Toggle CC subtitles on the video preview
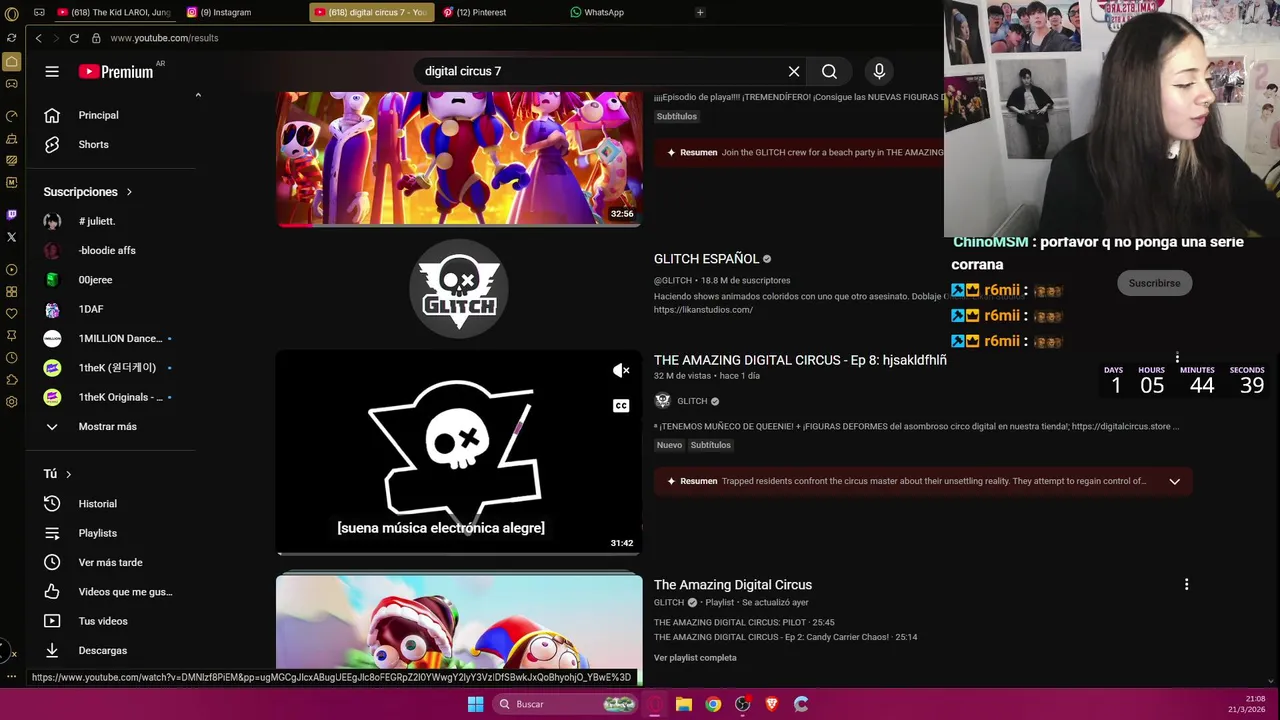 pyautogui.click(x=621, y=405)
